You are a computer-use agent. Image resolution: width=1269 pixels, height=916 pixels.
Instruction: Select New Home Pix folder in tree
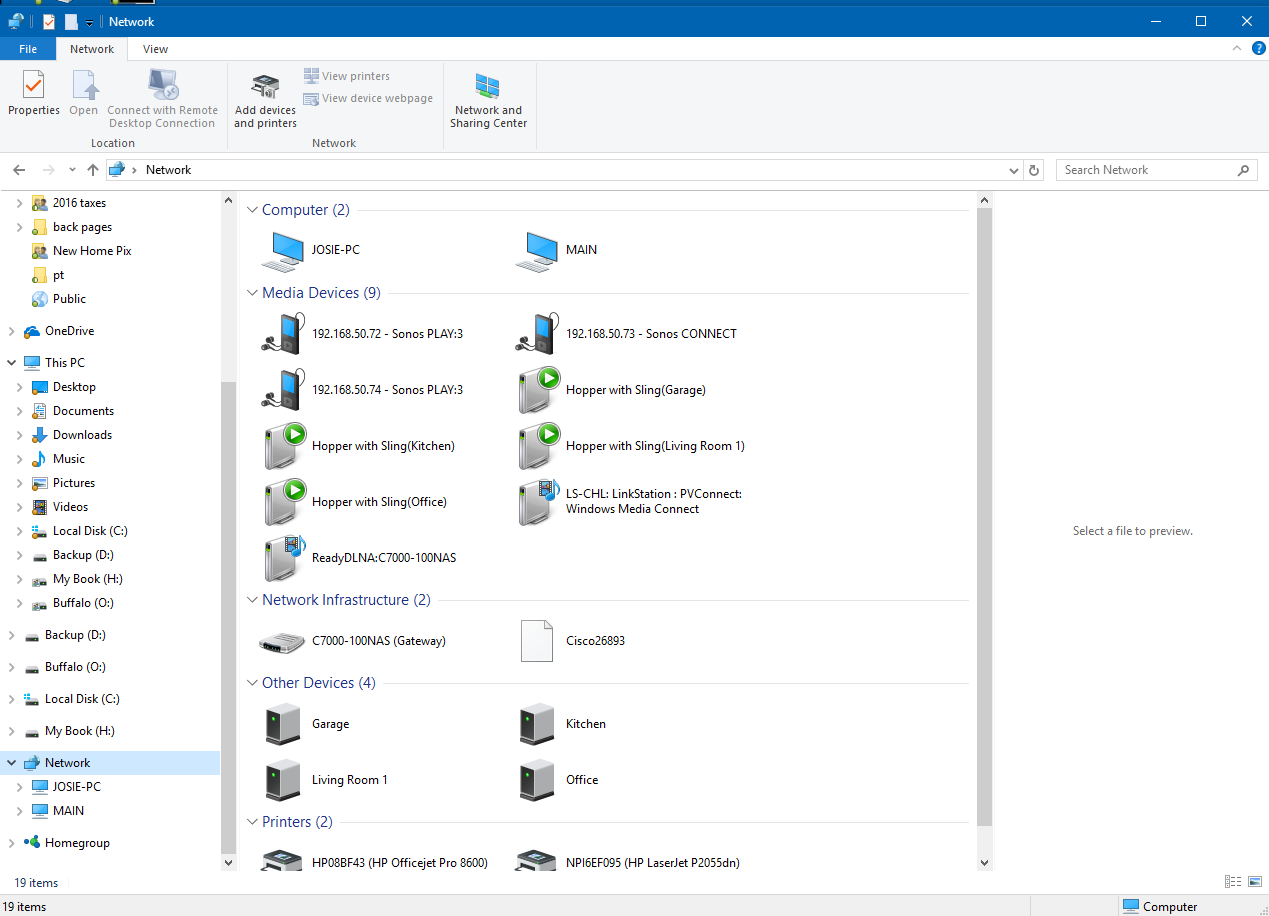(92, 251)
